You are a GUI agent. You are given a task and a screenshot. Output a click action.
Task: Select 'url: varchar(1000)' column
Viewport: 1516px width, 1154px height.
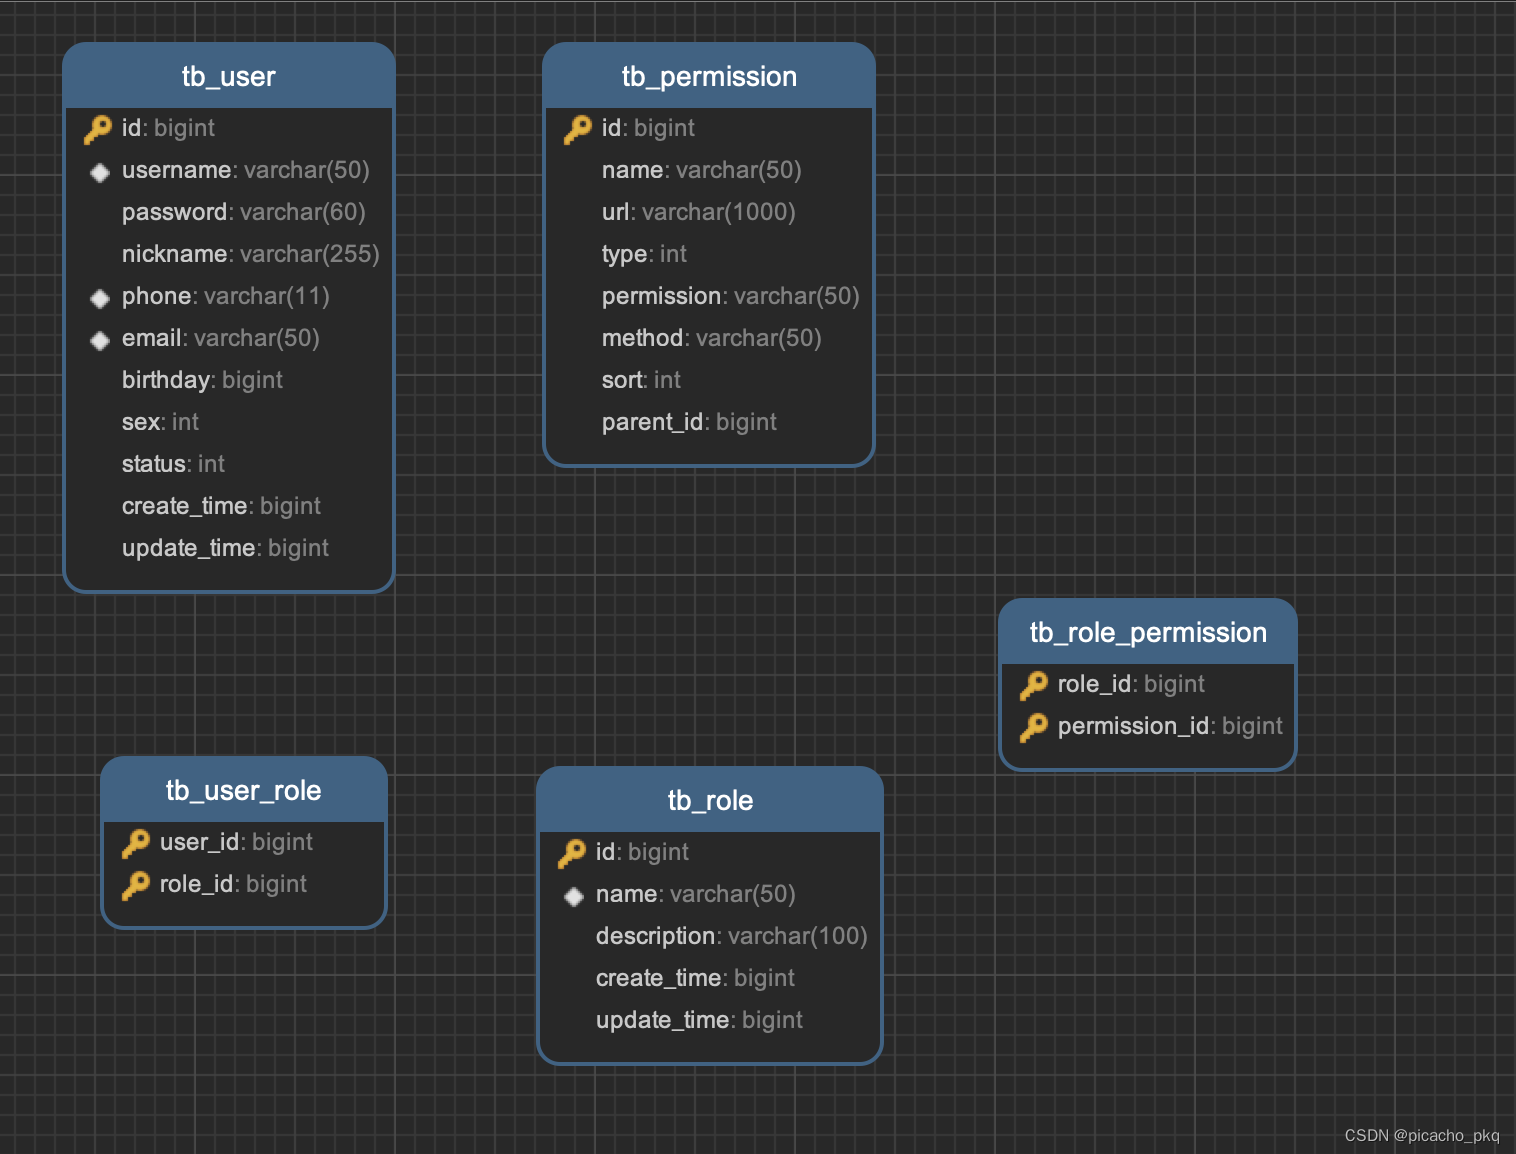point(709,212)
